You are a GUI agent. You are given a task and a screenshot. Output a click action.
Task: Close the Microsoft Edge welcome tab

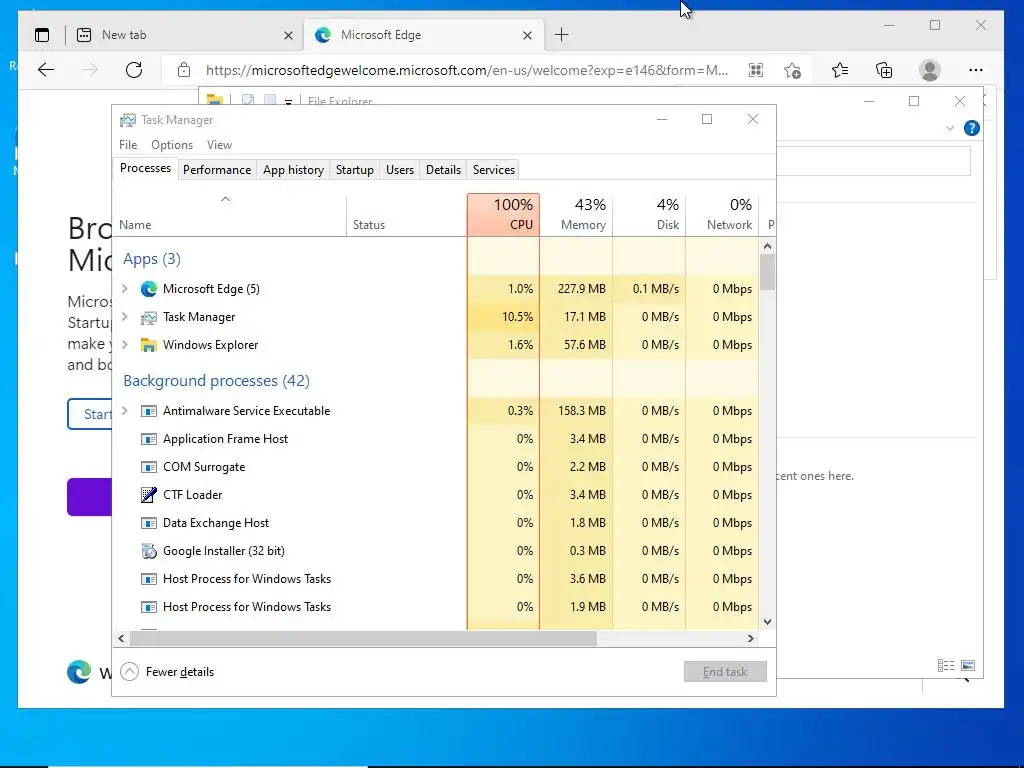[x=527, y=35]
